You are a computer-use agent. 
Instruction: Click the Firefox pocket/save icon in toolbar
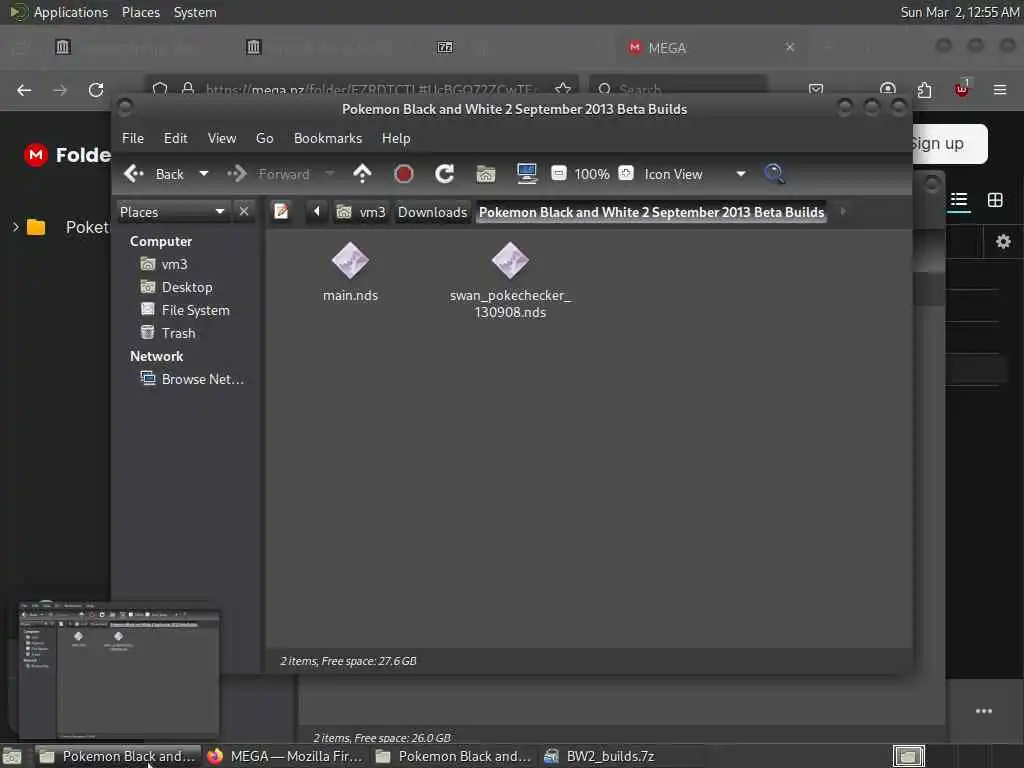point(816,89)
